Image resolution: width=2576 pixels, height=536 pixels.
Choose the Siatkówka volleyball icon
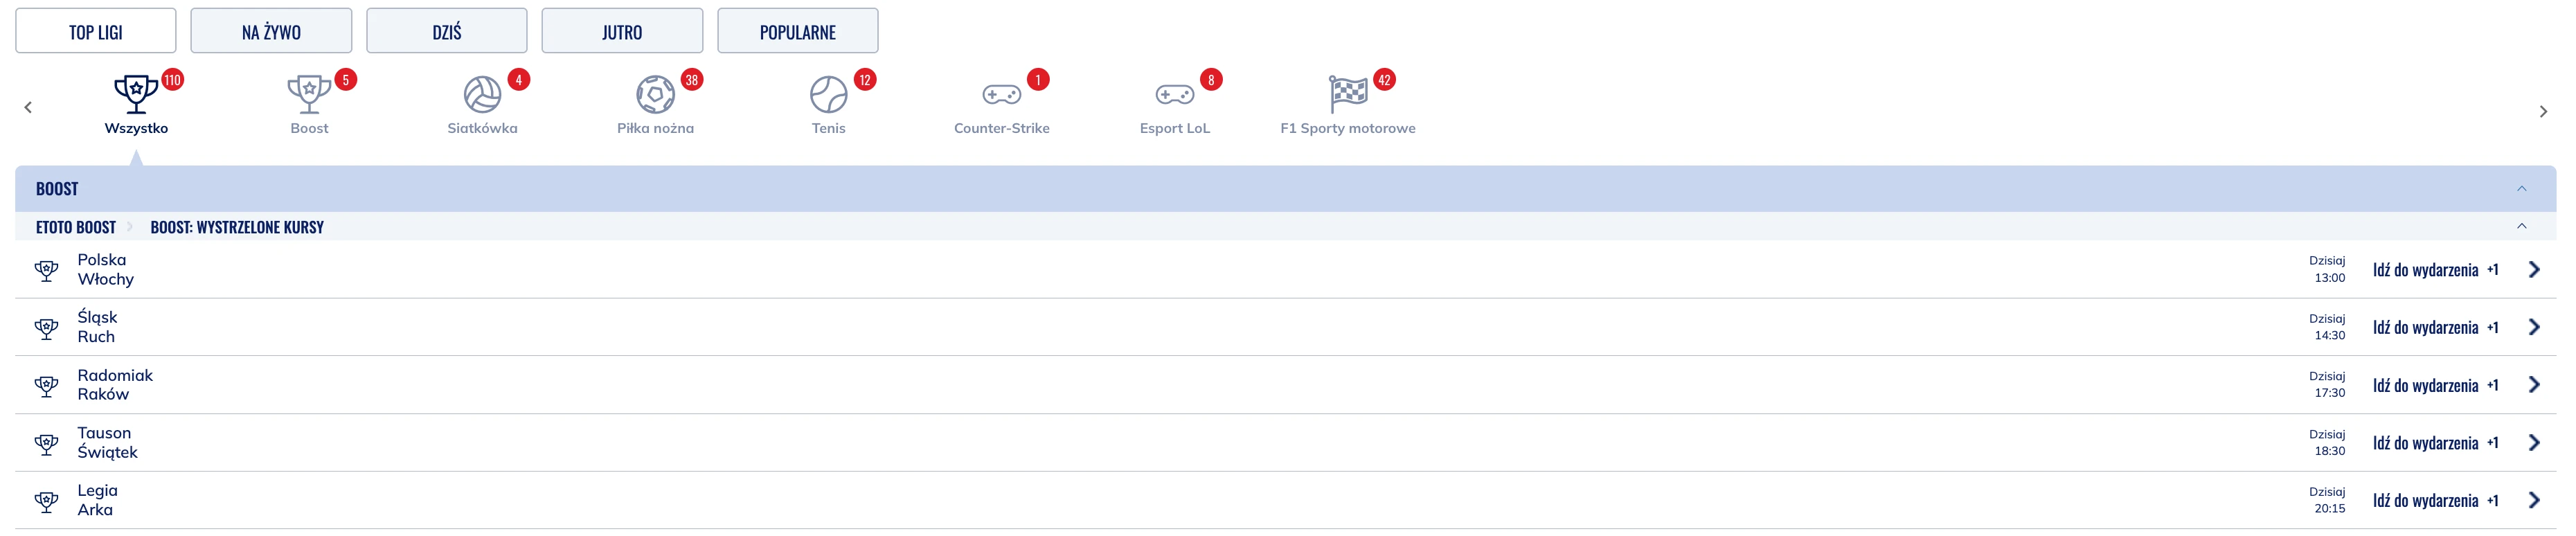tap(482, 94)
